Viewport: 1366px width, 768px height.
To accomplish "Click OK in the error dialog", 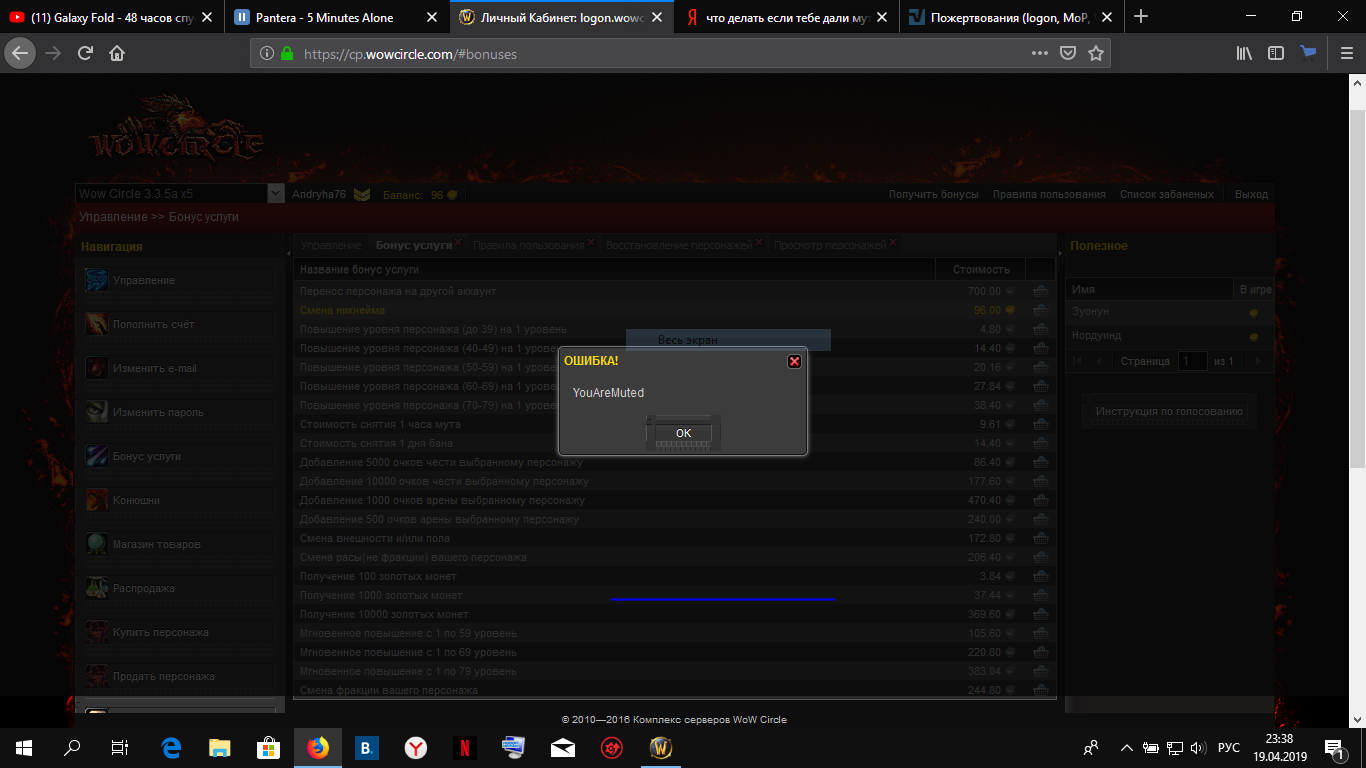I will [683, 433].
